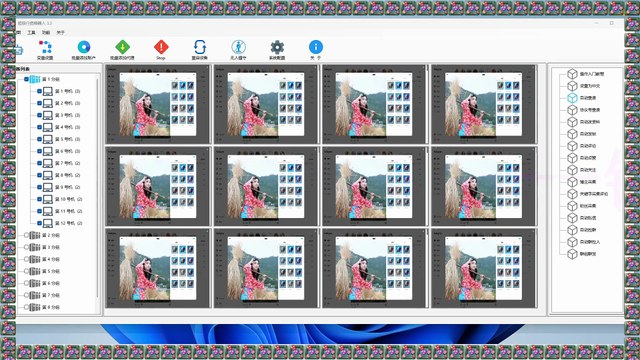Viewport: 640px width, 360px height.
Task: Click the blue server icon of 第 1 分组
Action: pyautogui.click(x=35, y=79)
